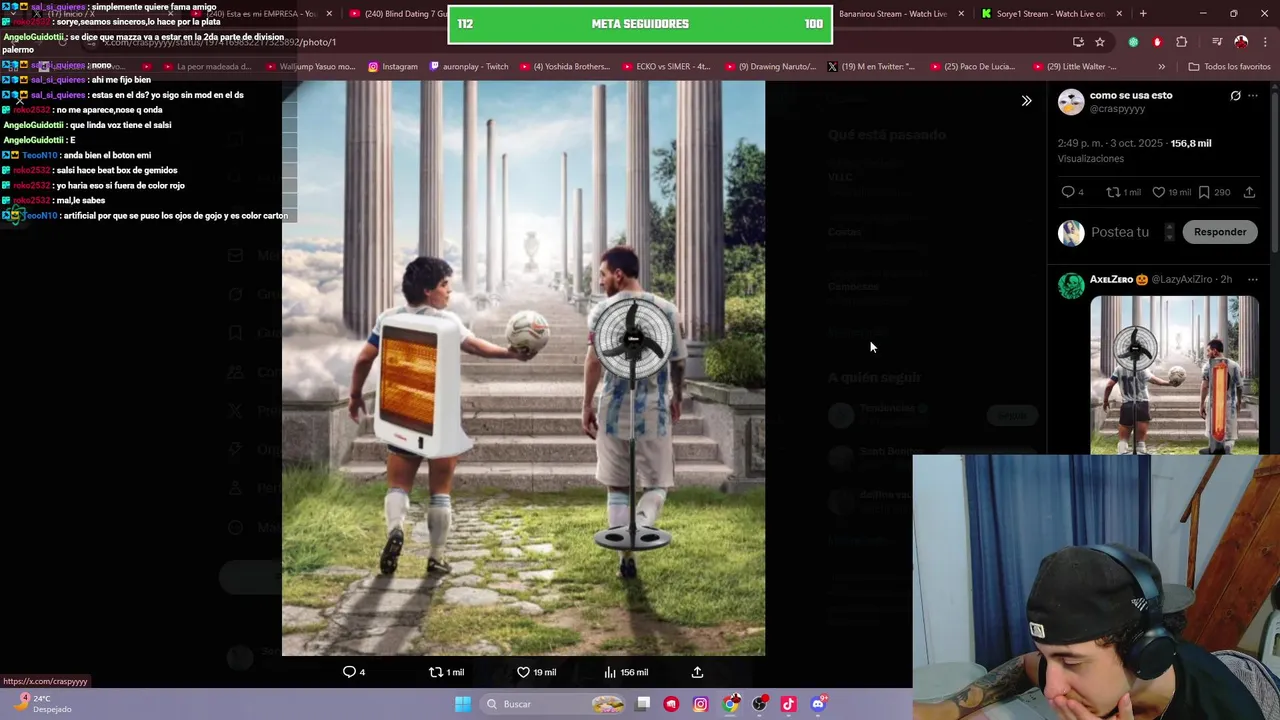Click the Grok icon next to craspyyyy's name
This screenshot has height=720, width=1280.
(x=1235, y=96)
